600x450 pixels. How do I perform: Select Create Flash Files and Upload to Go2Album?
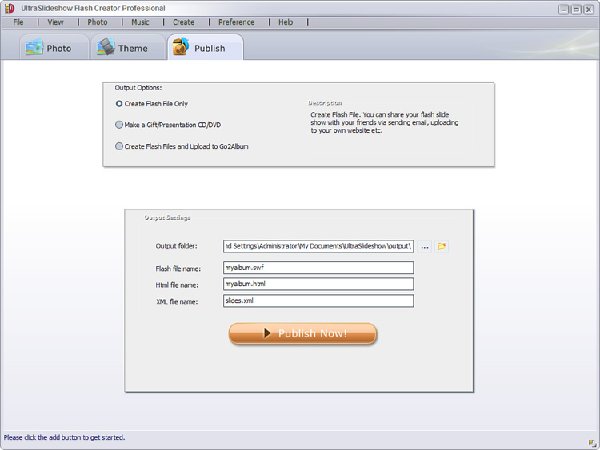(x=182, y=146)
